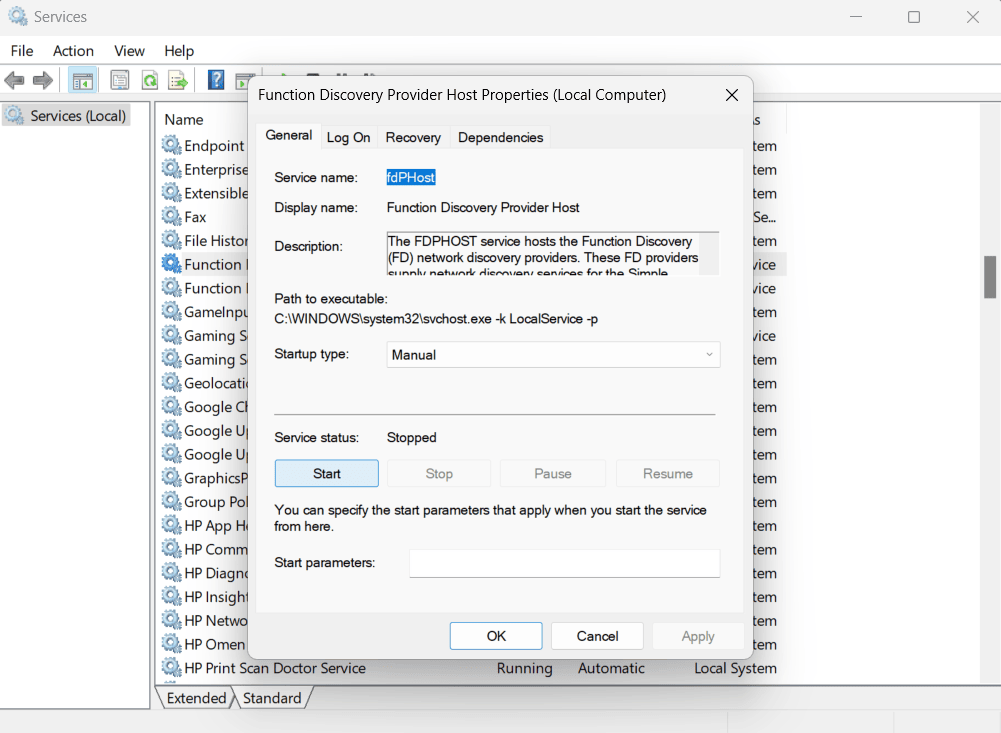Click the Back navigation arrow
This screenshot has height=733, width=1001.
(15, 79)
